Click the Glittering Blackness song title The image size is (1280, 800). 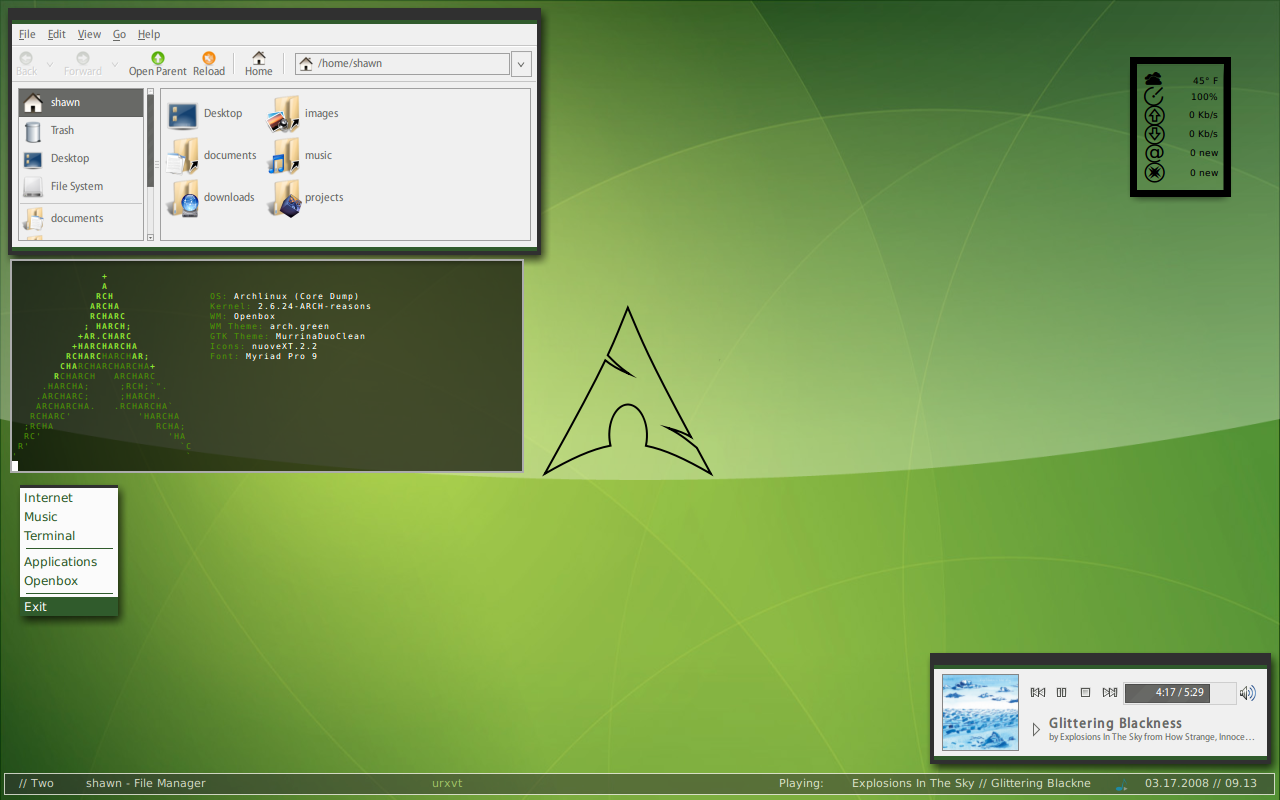click(1115, 723)
